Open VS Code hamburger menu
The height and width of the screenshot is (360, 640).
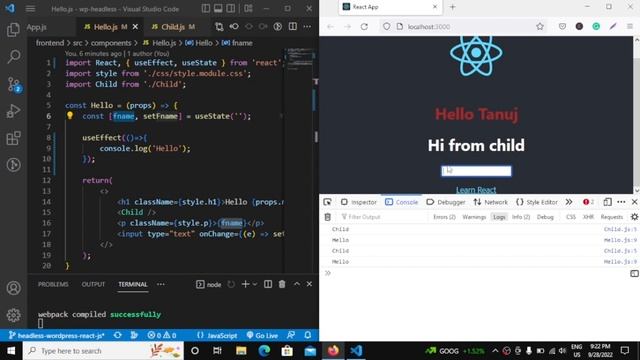pos(30,9)
